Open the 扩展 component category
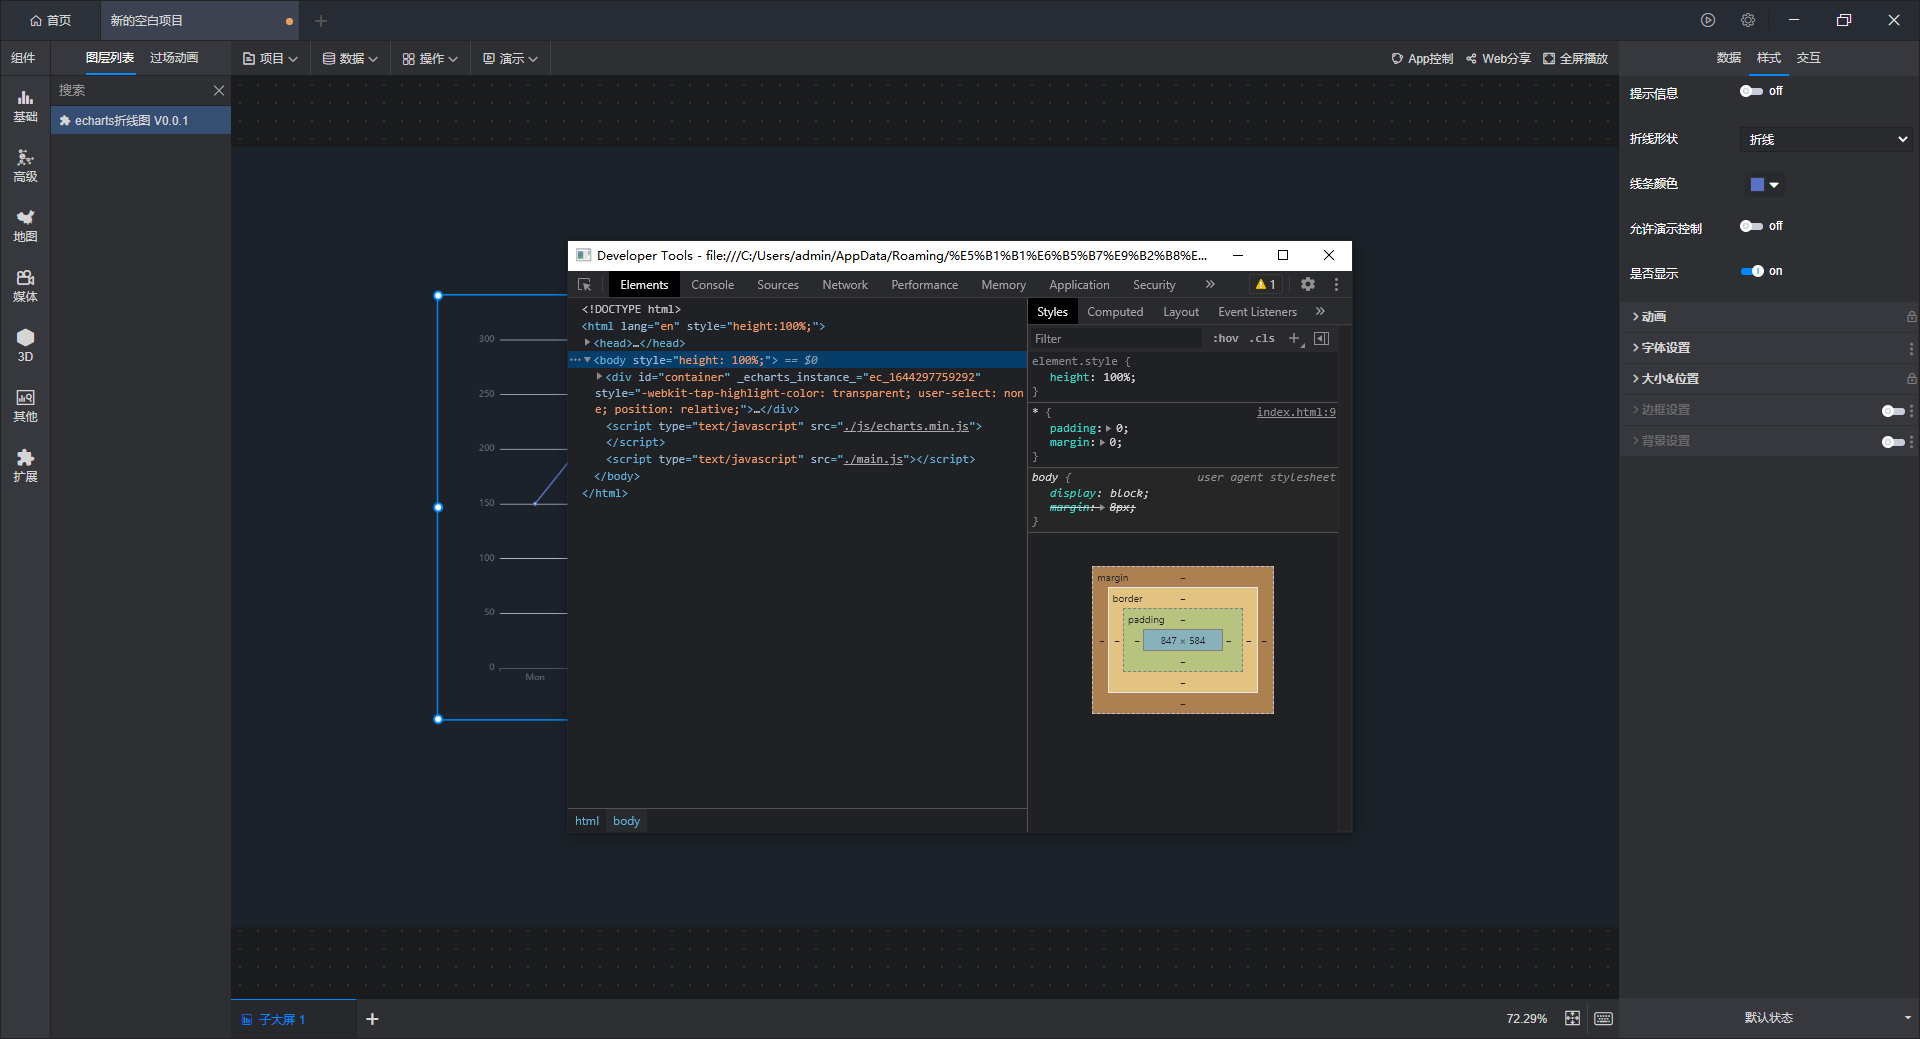The height and width of the screenshot is (1039, 1920). tap(25, 466)
